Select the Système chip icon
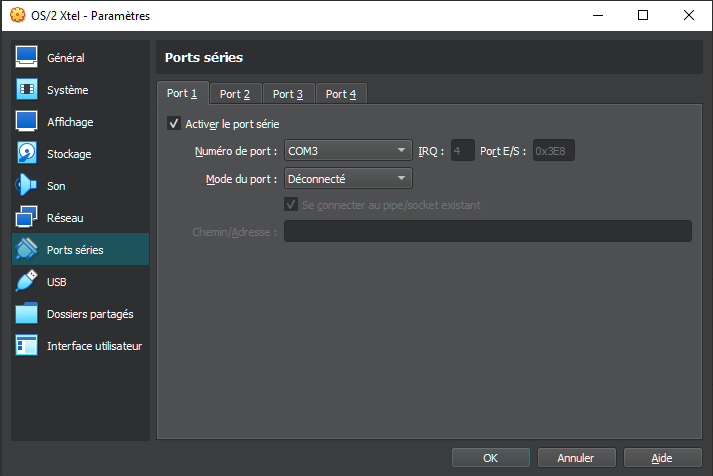Image resolution: width=713 pixels, height=476 pixels. coord(27,90)
